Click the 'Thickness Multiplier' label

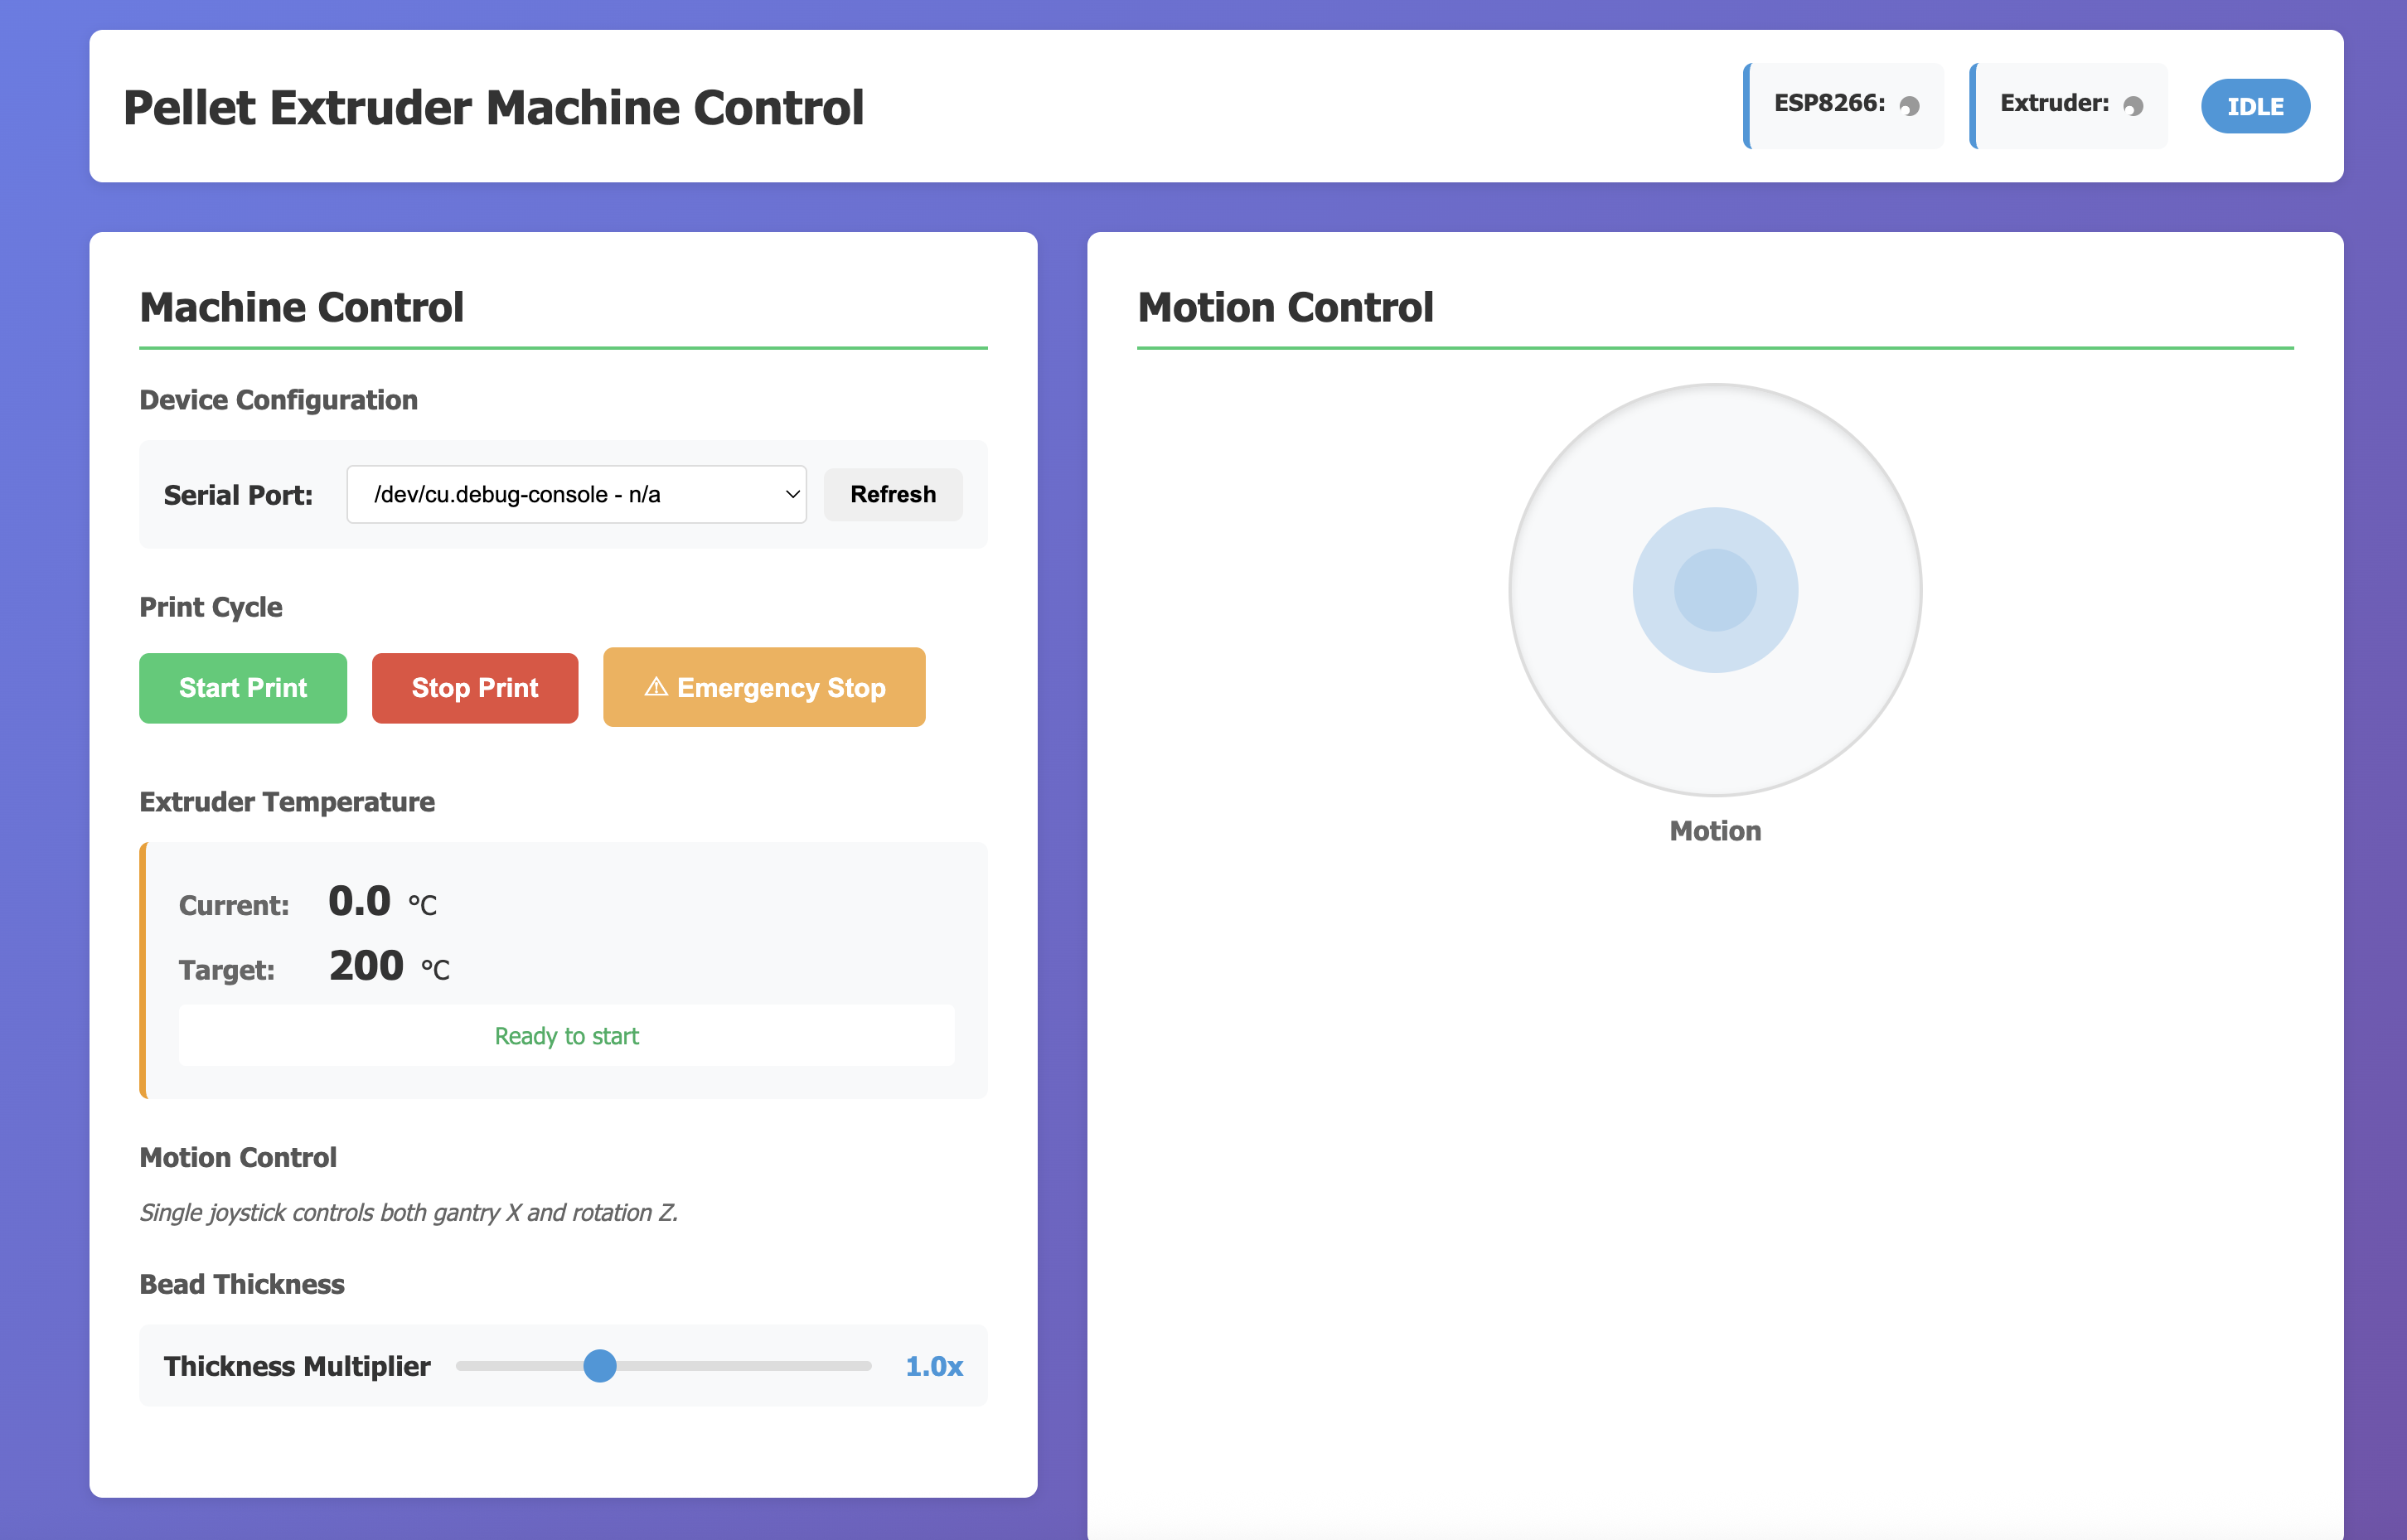click(297, 1366)
